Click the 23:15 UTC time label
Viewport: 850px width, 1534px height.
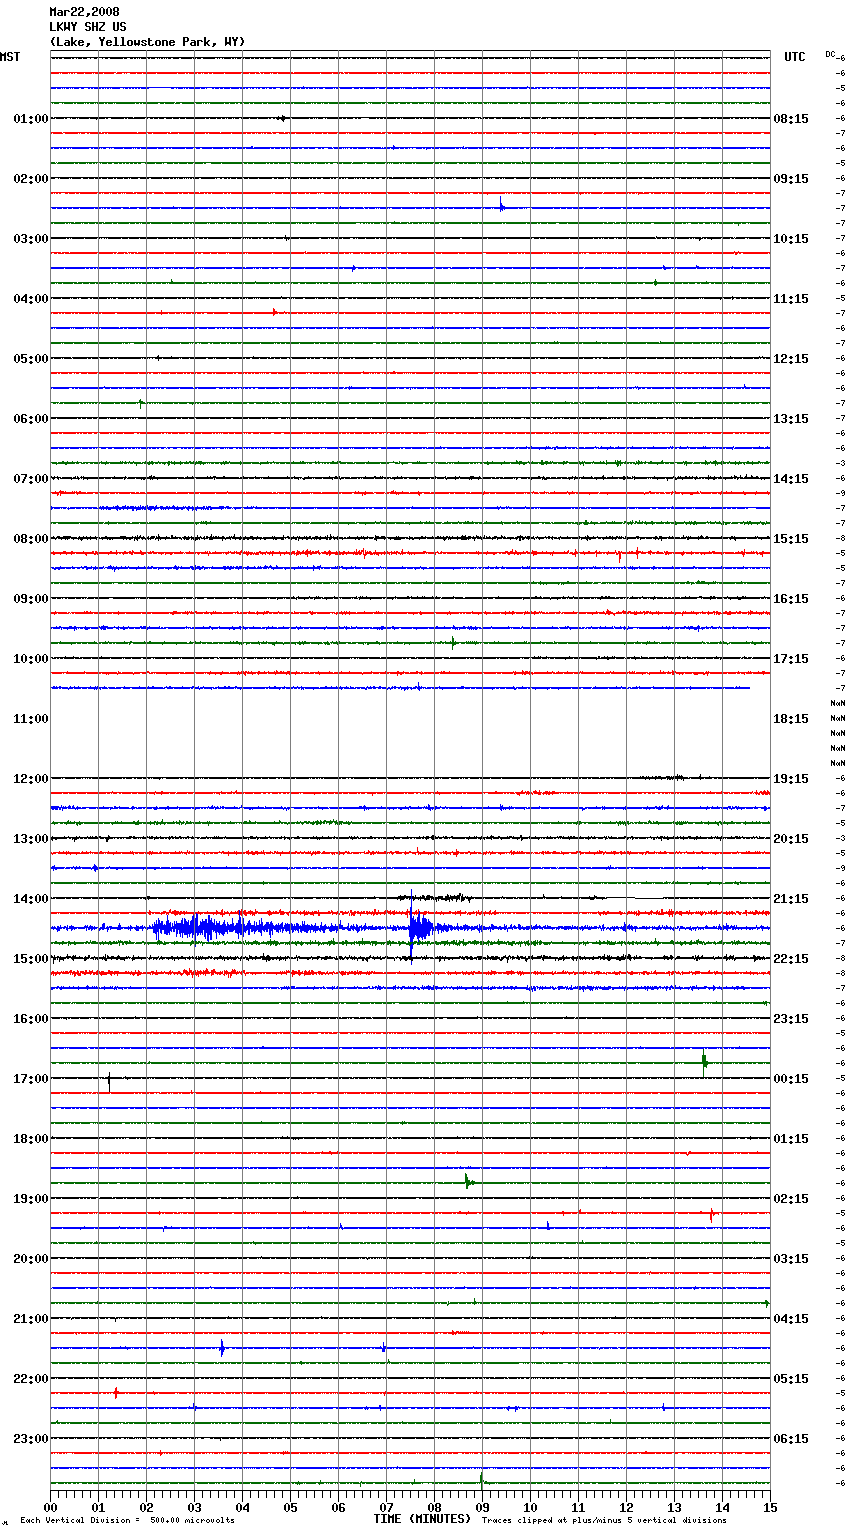pyautogui.click(x=791, y=1019)
